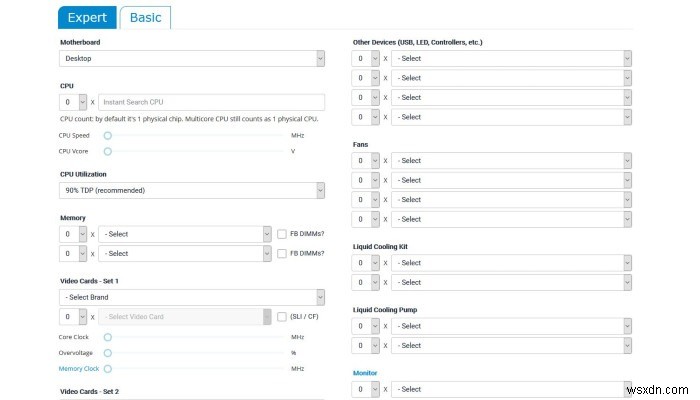Click the Monitor link label
700x400 pixels.
coord(365,372)
